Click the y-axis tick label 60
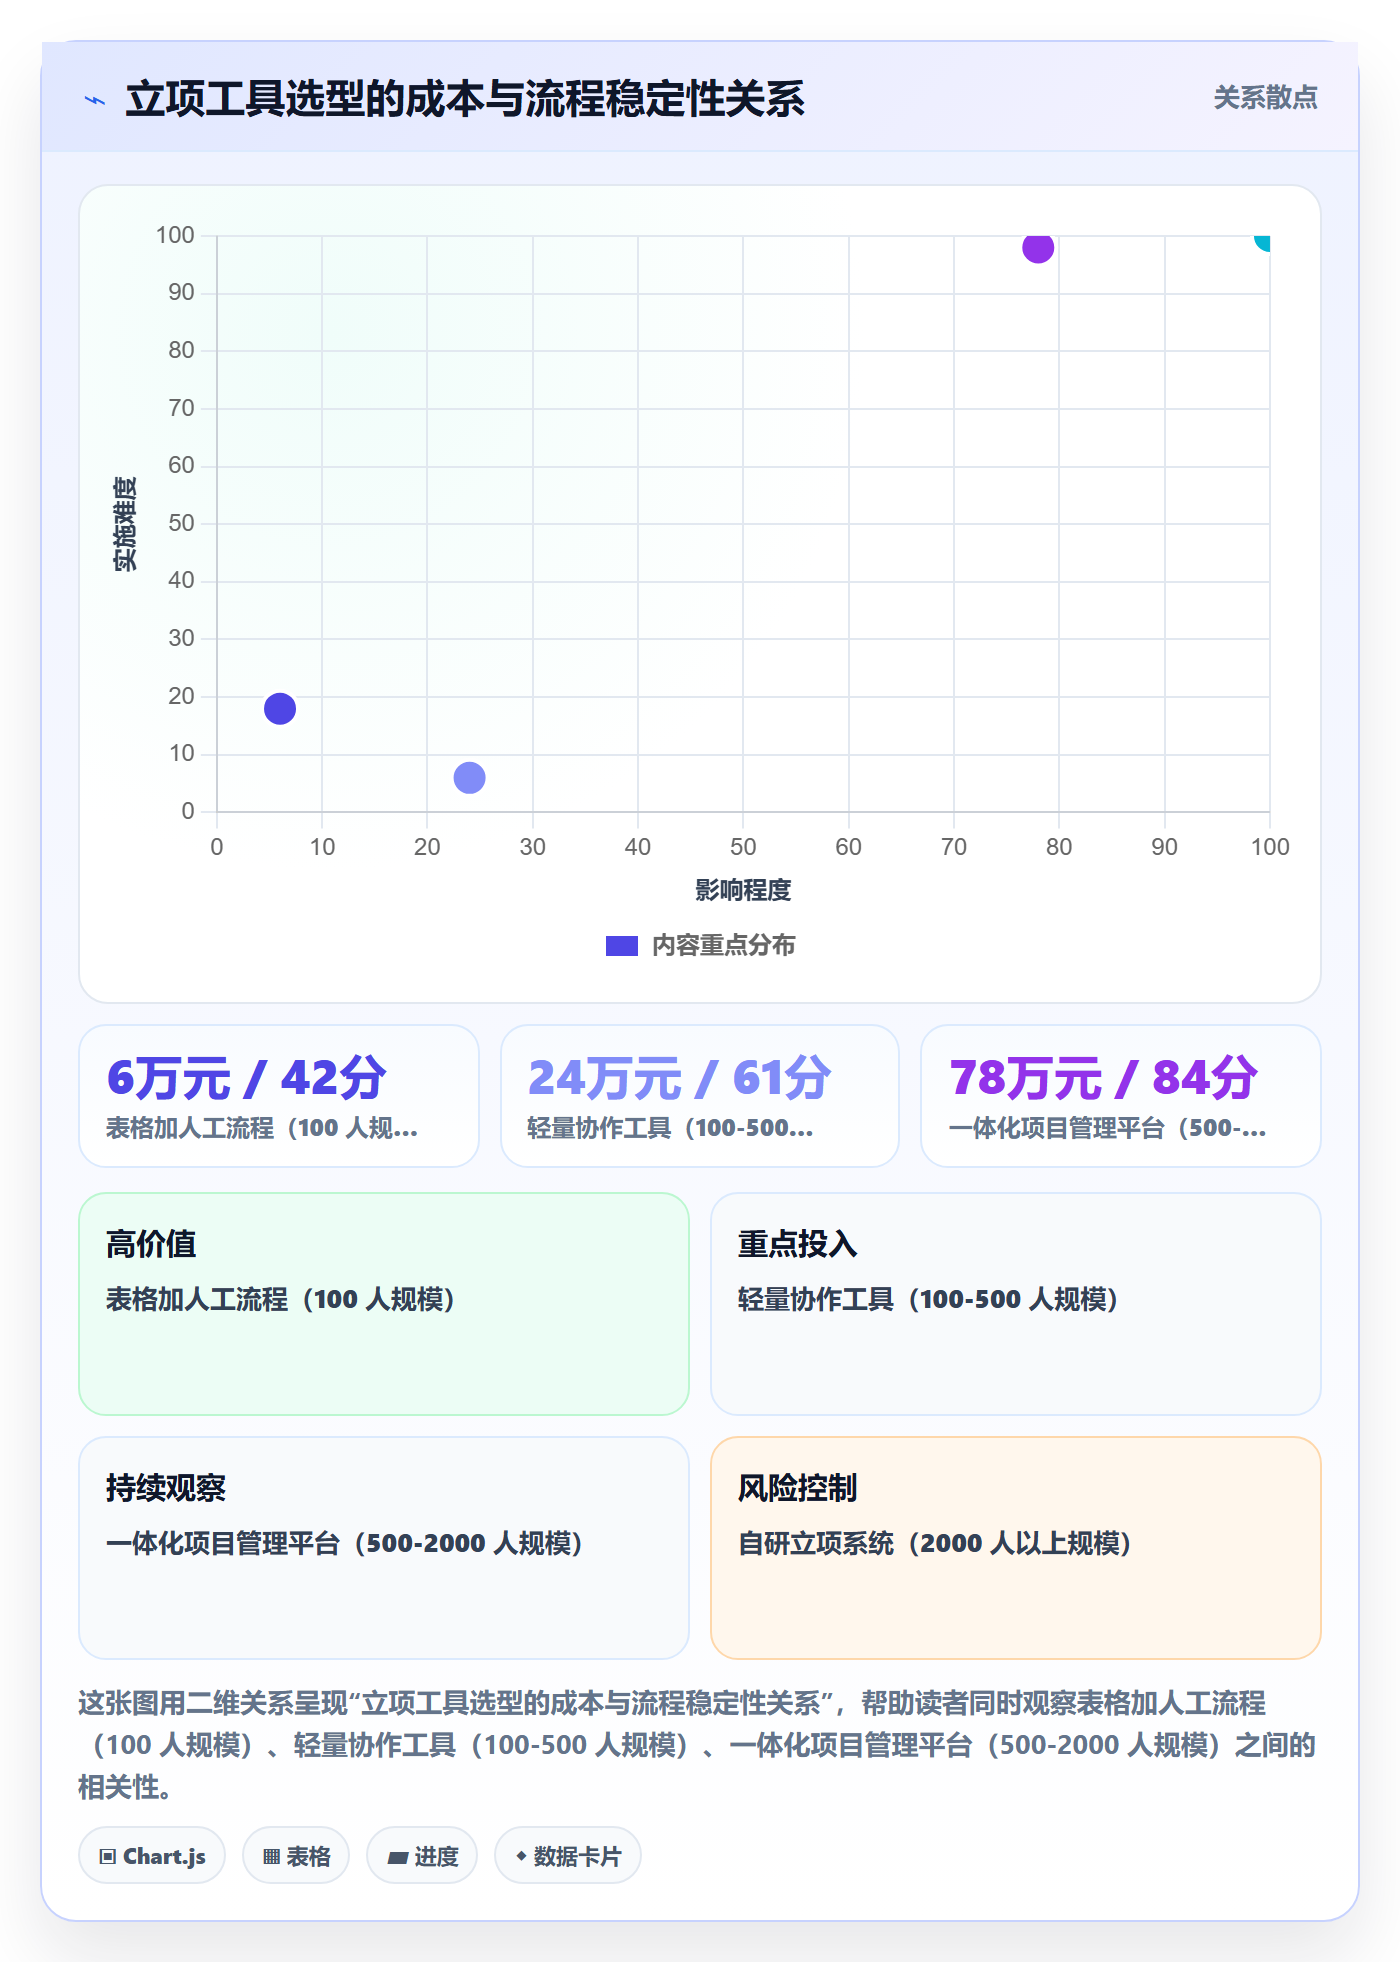The width and height of the screenshot is (1400, 1962). point(181,465)
